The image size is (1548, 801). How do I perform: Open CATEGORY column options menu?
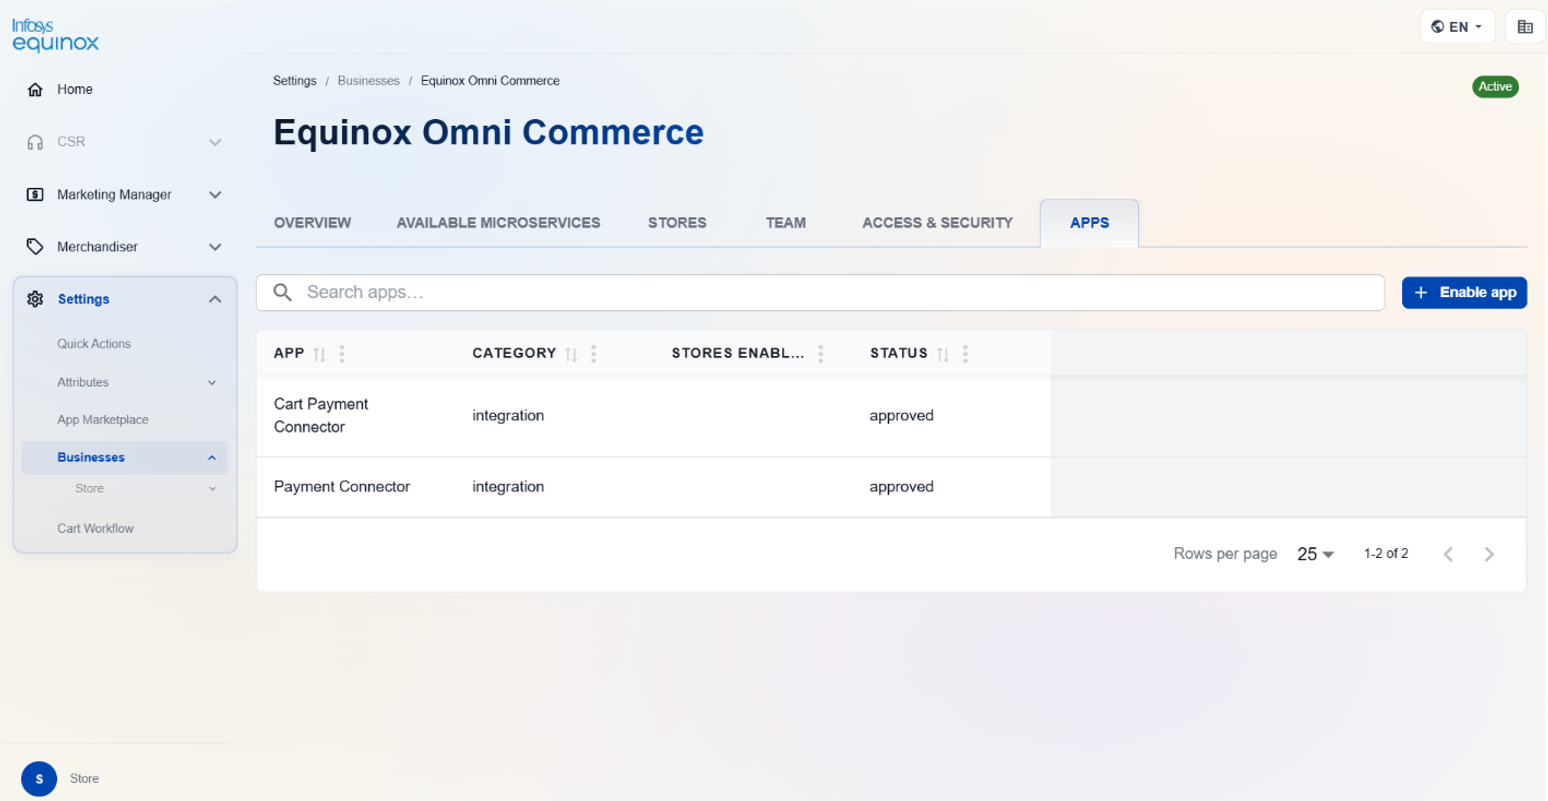593,354
